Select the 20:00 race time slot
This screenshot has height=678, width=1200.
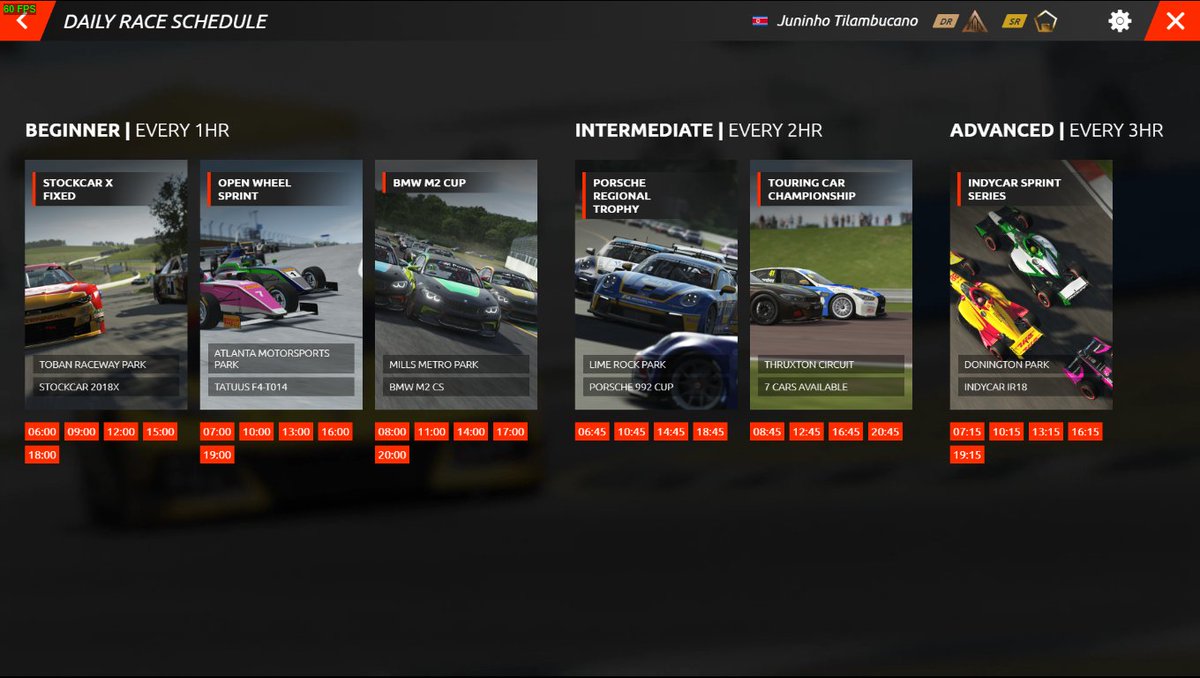392,455
